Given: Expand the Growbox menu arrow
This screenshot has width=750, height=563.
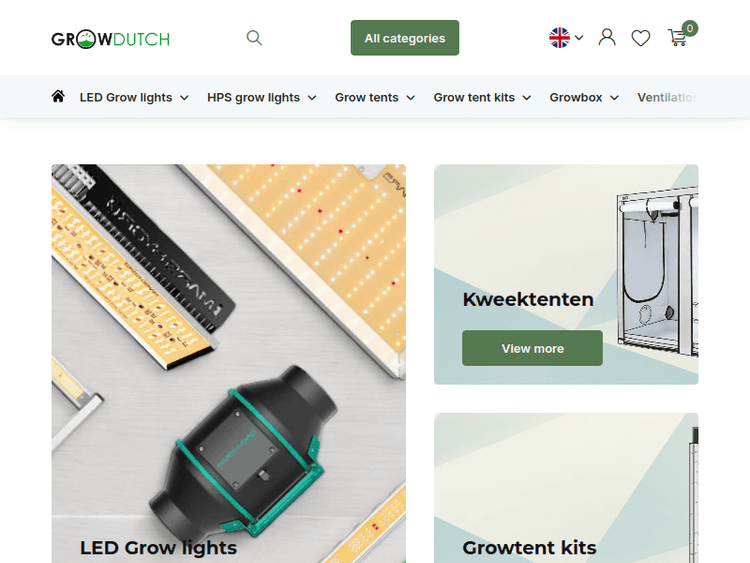Looking at the screenshot, I should pyautogui.click(x=614, y=98).
